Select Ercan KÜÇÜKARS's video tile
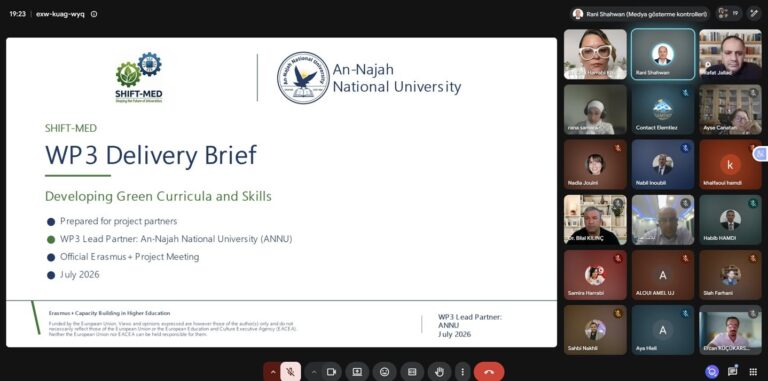 pos(730,330)
